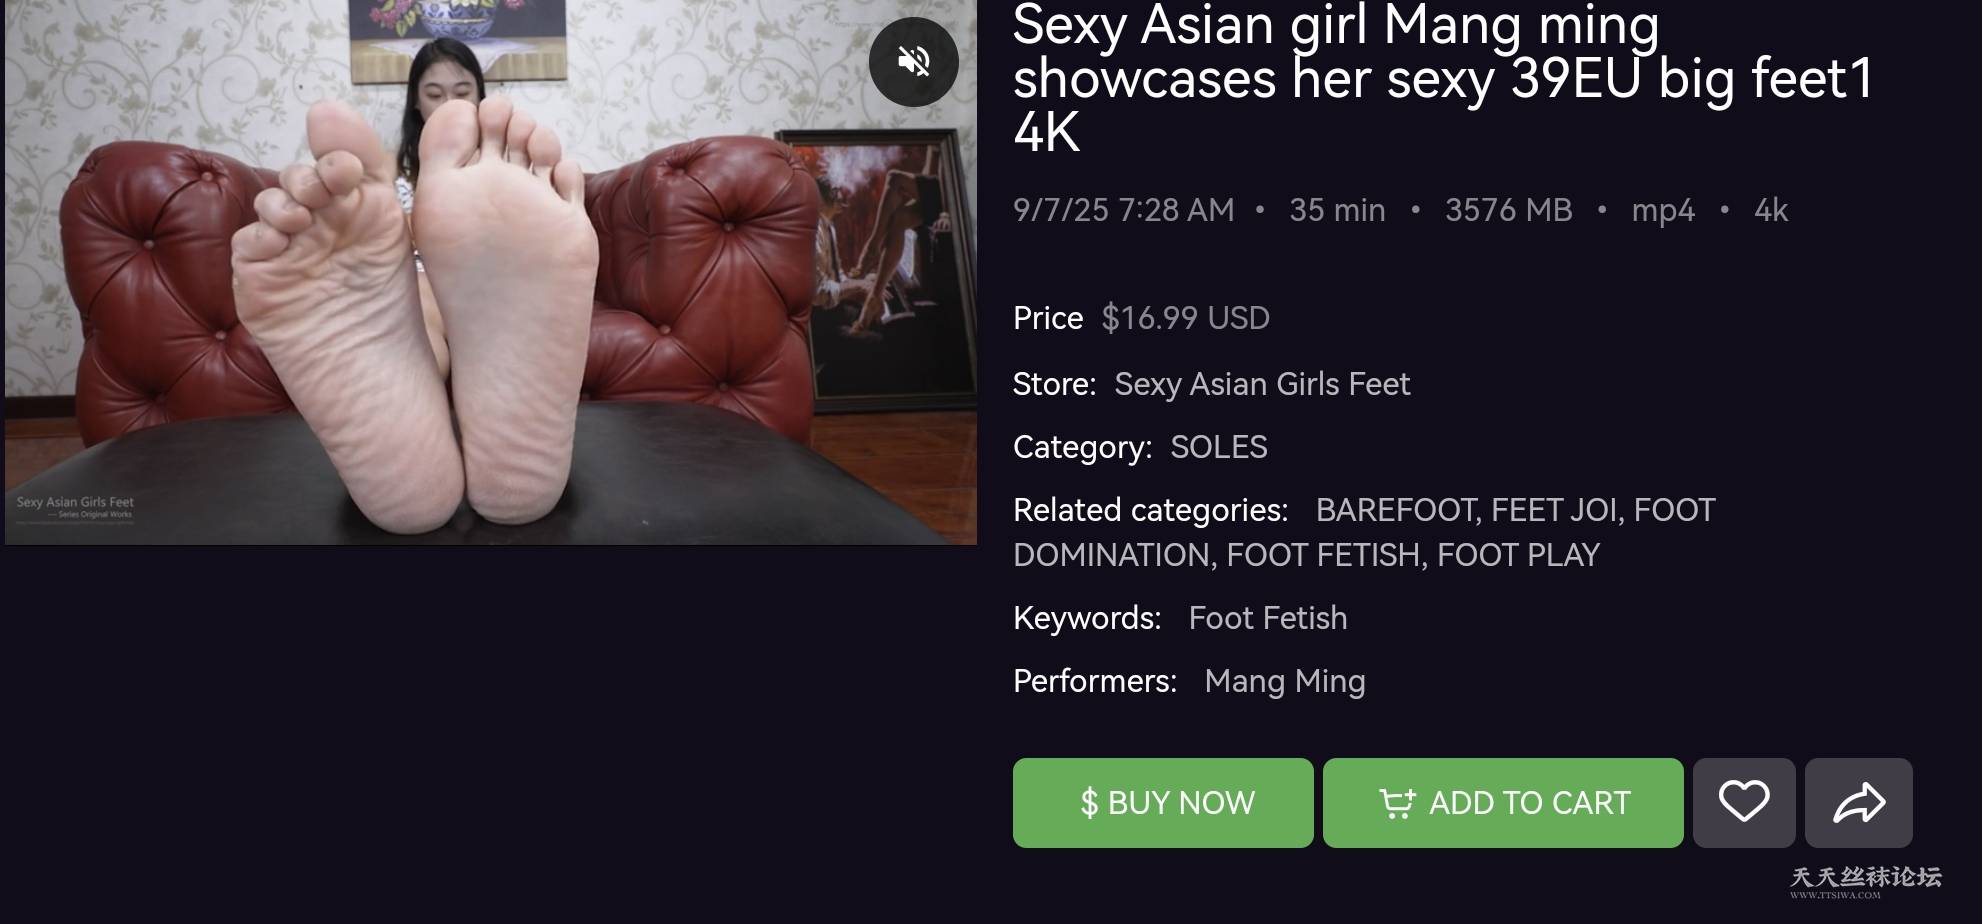Visit the FOOT PLAY related category
Viewport: 1982px width, 924px height.
click(x=1517, y=555)
